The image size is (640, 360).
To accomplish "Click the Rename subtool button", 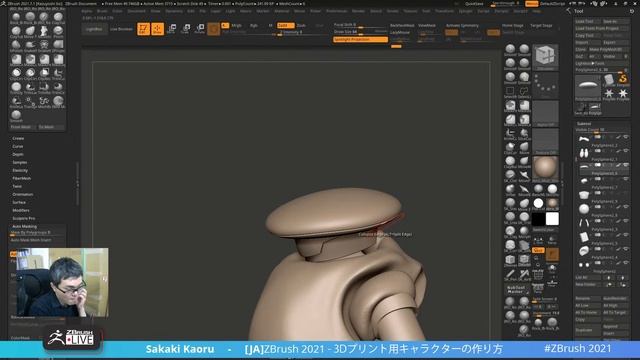I will [x=588, y=298].
